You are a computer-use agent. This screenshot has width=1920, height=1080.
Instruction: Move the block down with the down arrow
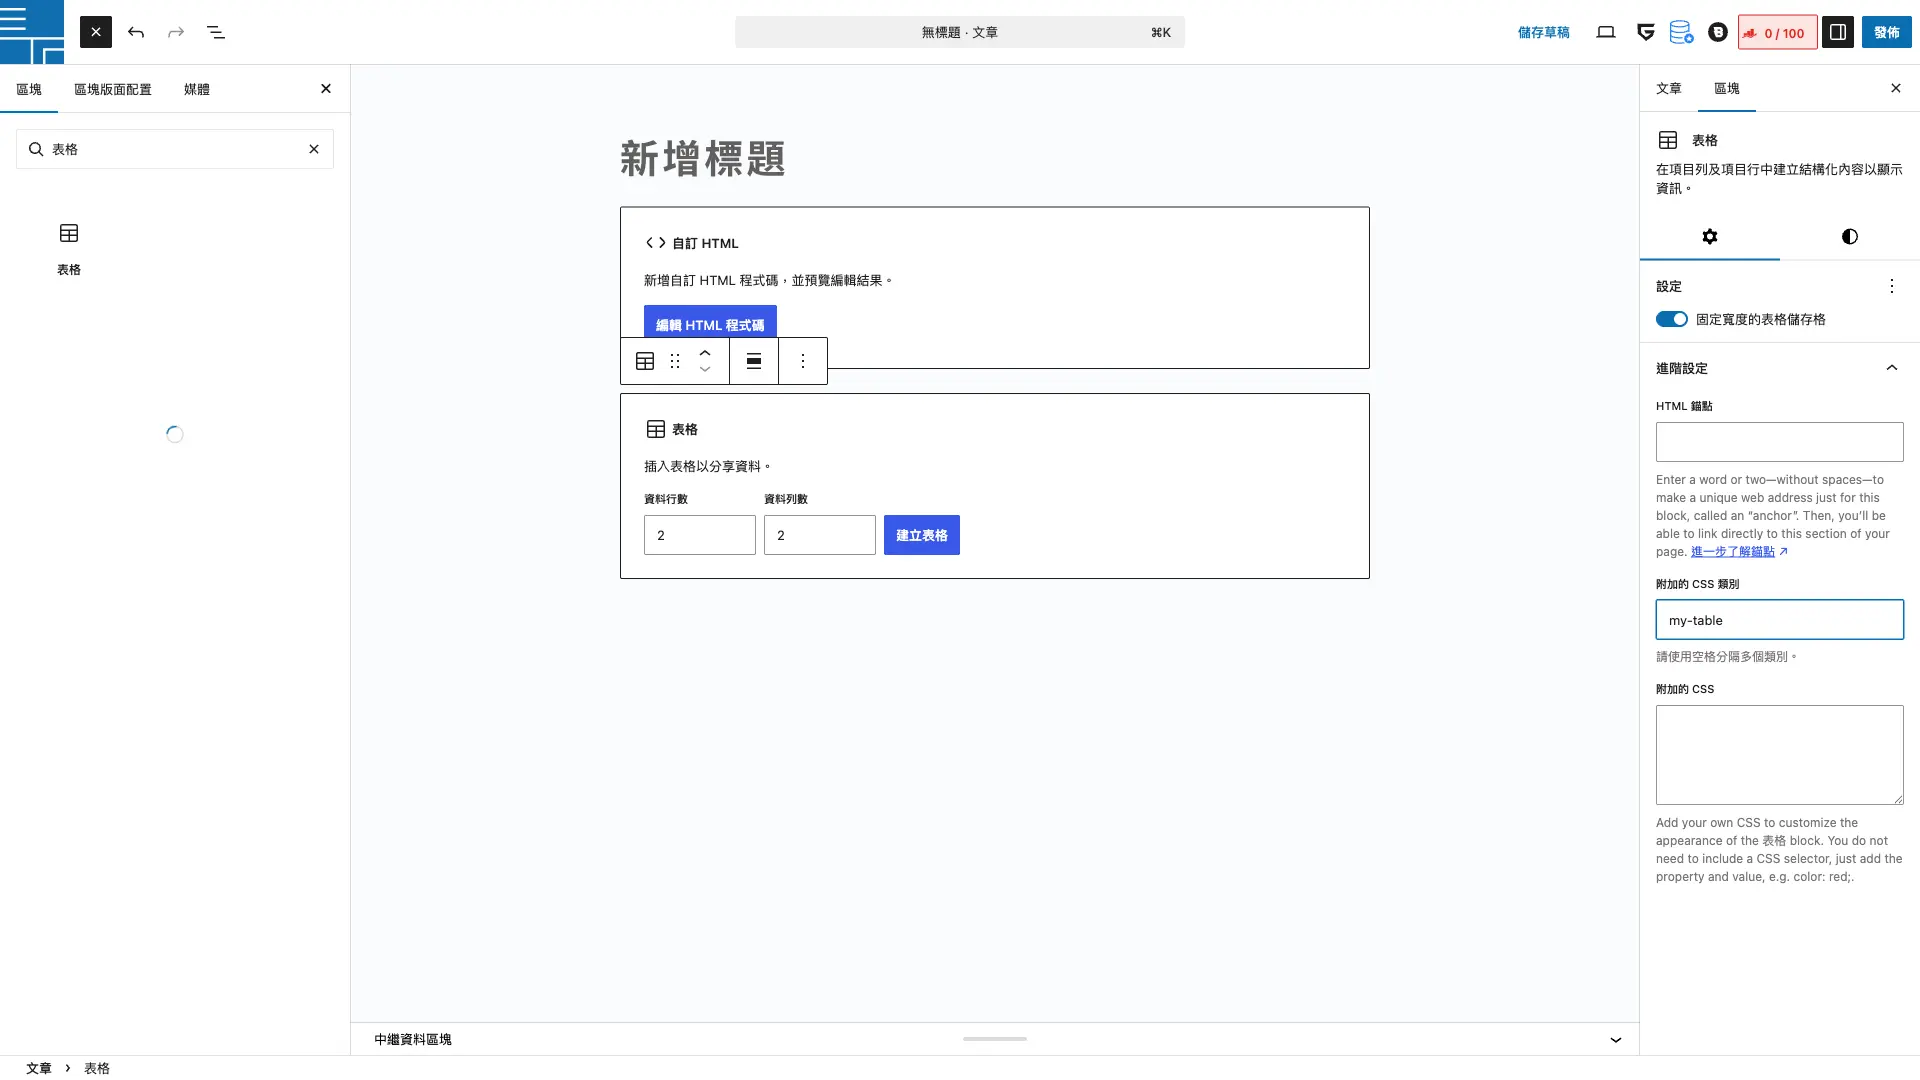(705, 370)
